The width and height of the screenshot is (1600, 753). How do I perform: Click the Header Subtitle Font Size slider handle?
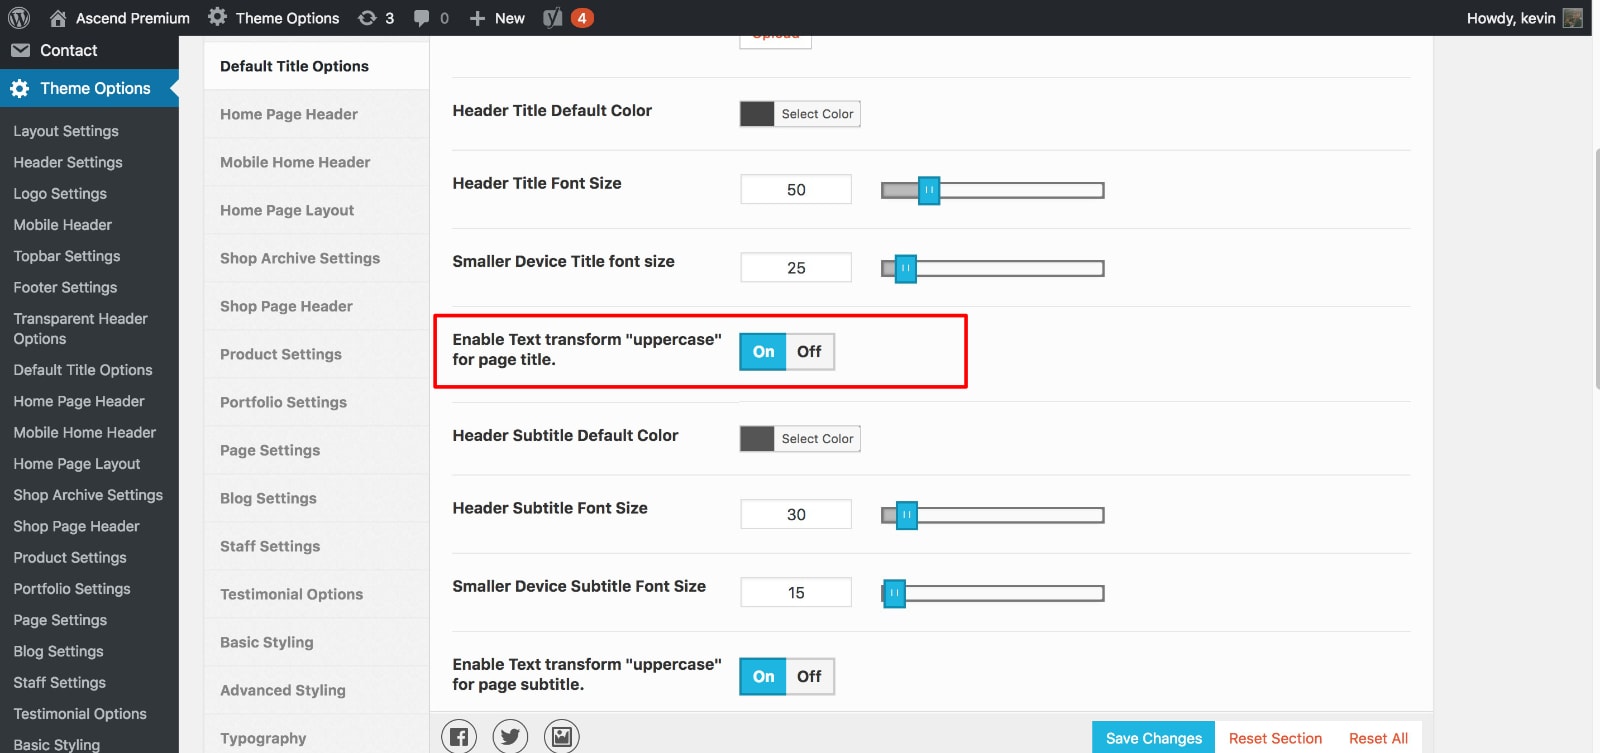[x=907, y=515]
